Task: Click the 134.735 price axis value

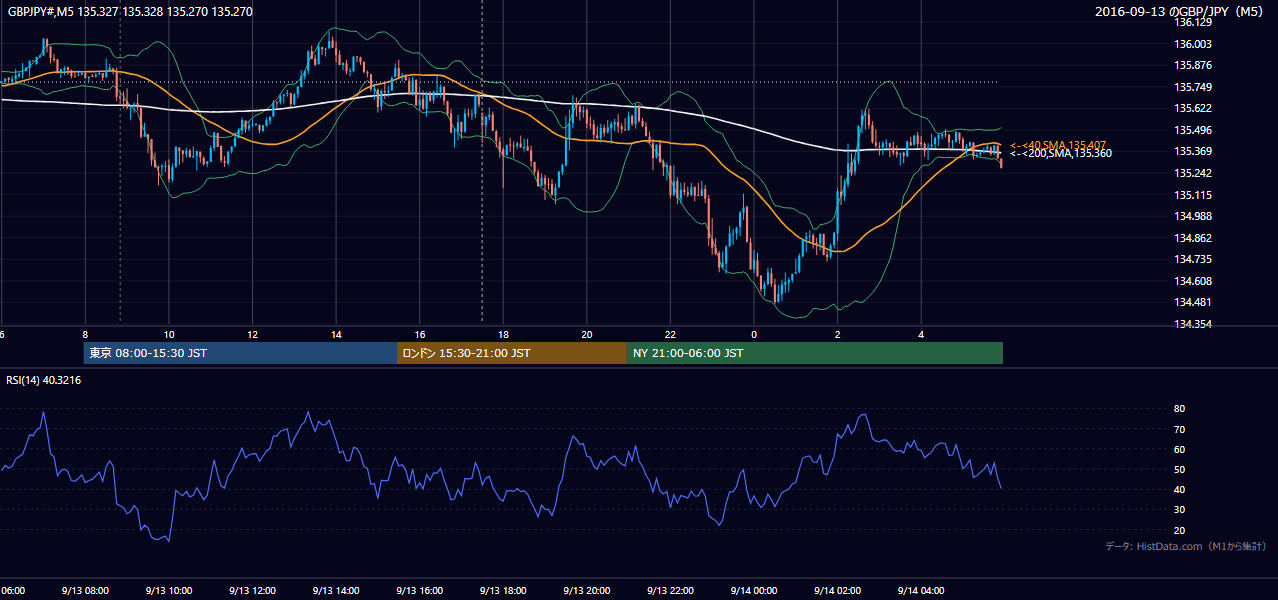Action: 1193,259
